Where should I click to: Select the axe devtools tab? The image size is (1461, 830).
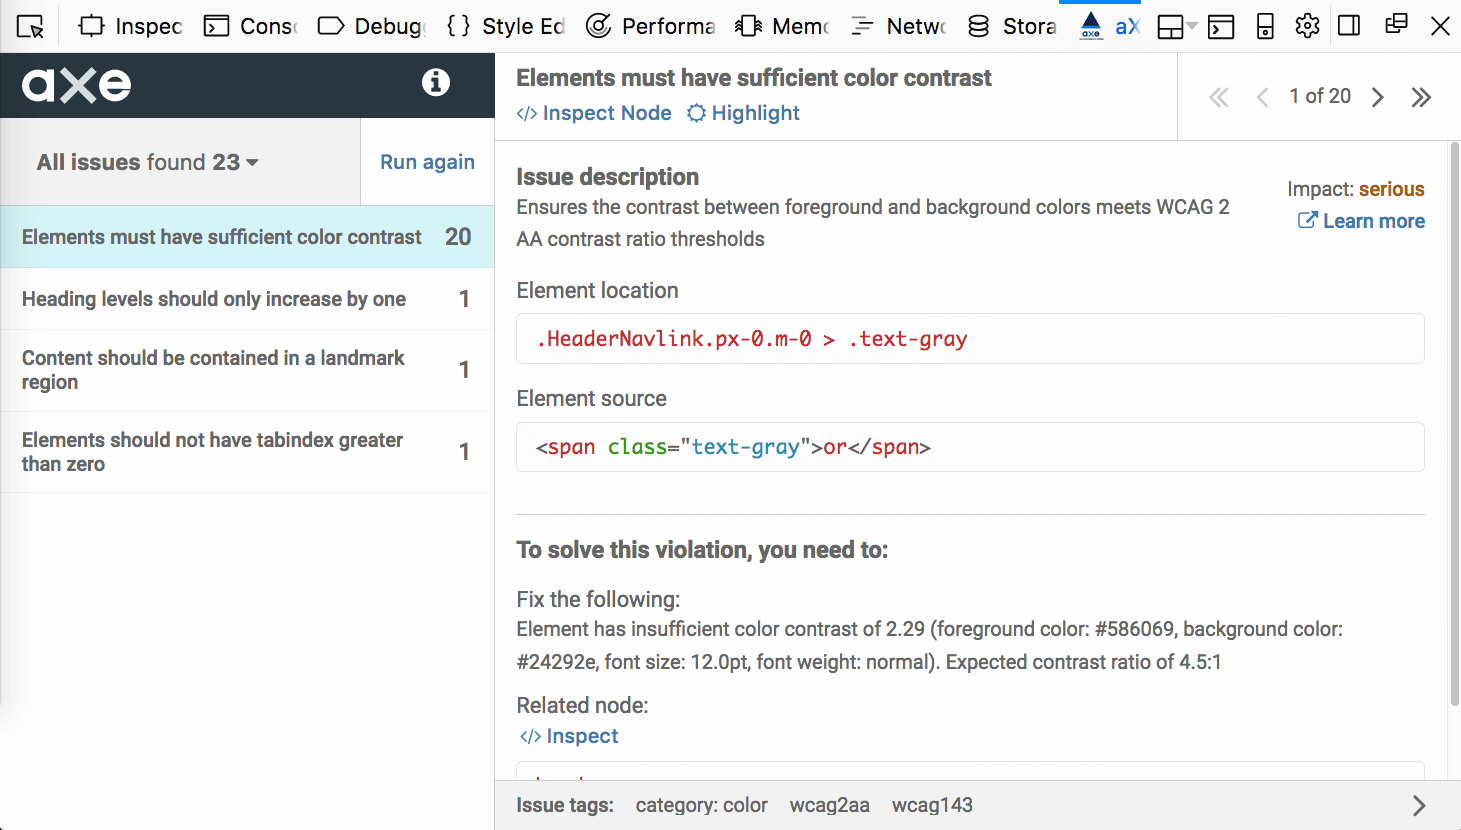[x=1109, y=27]
